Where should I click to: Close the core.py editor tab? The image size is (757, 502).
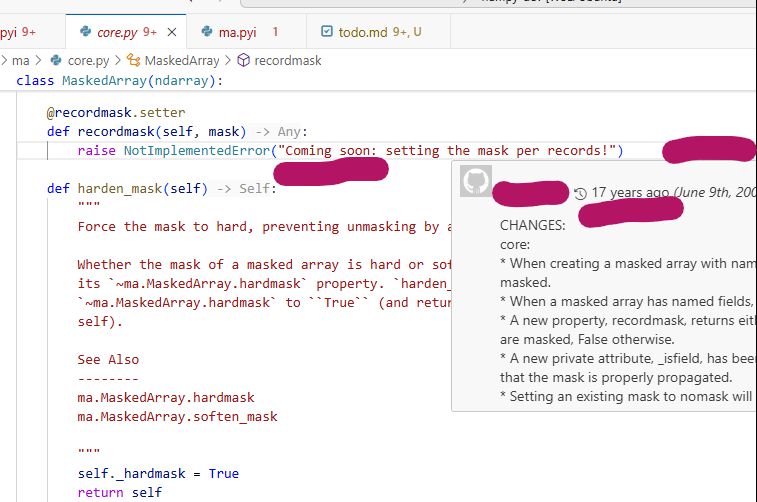coord(172,32)
